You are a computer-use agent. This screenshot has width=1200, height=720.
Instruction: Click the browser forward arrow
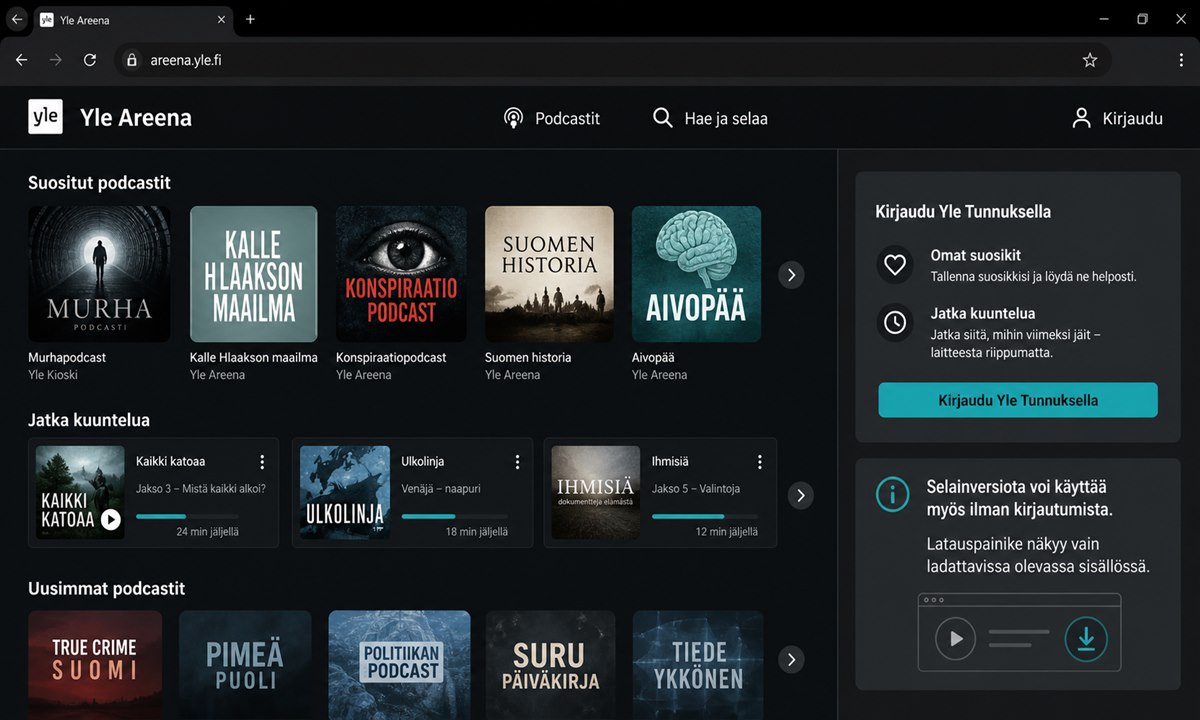click(x=56, y=60)
